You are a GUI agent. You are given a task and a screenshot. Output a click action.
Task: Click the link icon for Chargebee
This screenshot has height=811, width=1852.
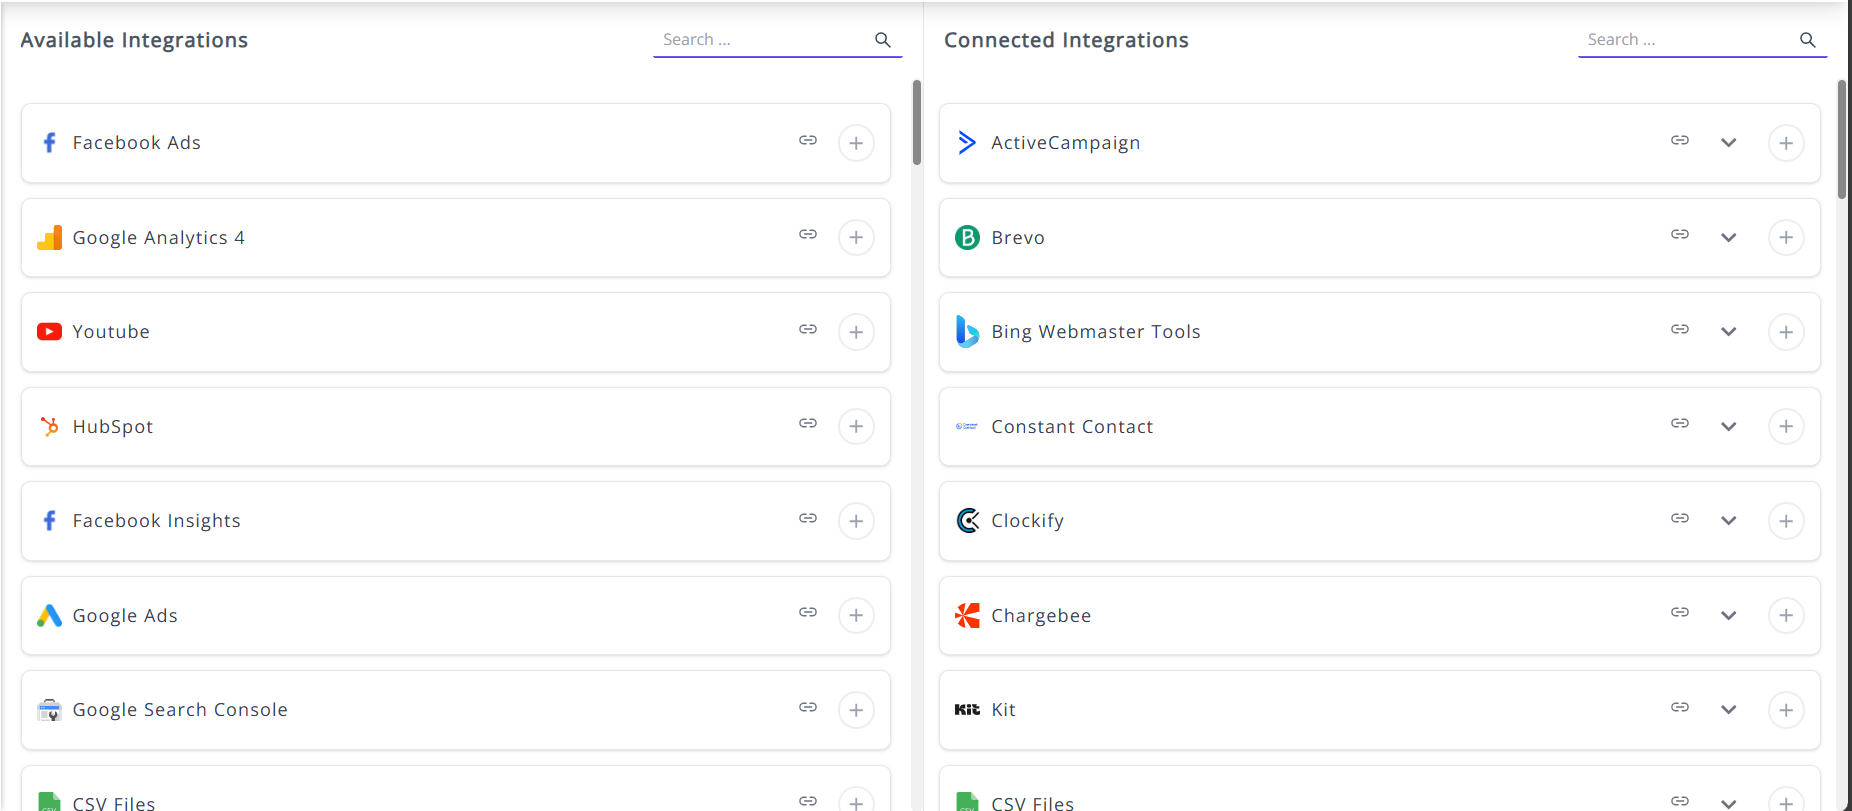tap(1680, 612)
